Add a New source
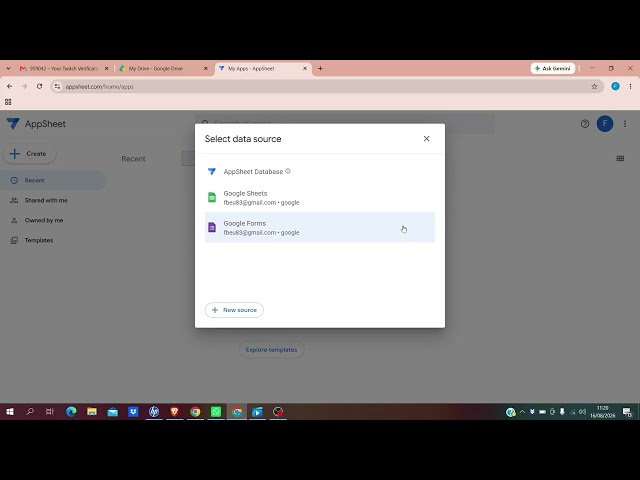This screenshot has width=640, height=480. (234, 310)
